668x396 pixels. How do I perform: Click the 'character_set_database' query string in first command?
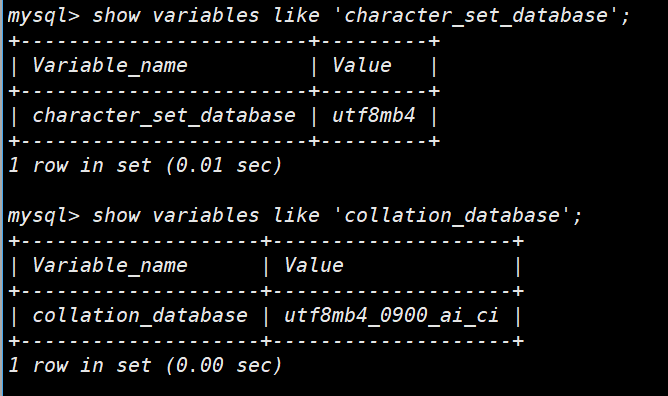point(476,16)
